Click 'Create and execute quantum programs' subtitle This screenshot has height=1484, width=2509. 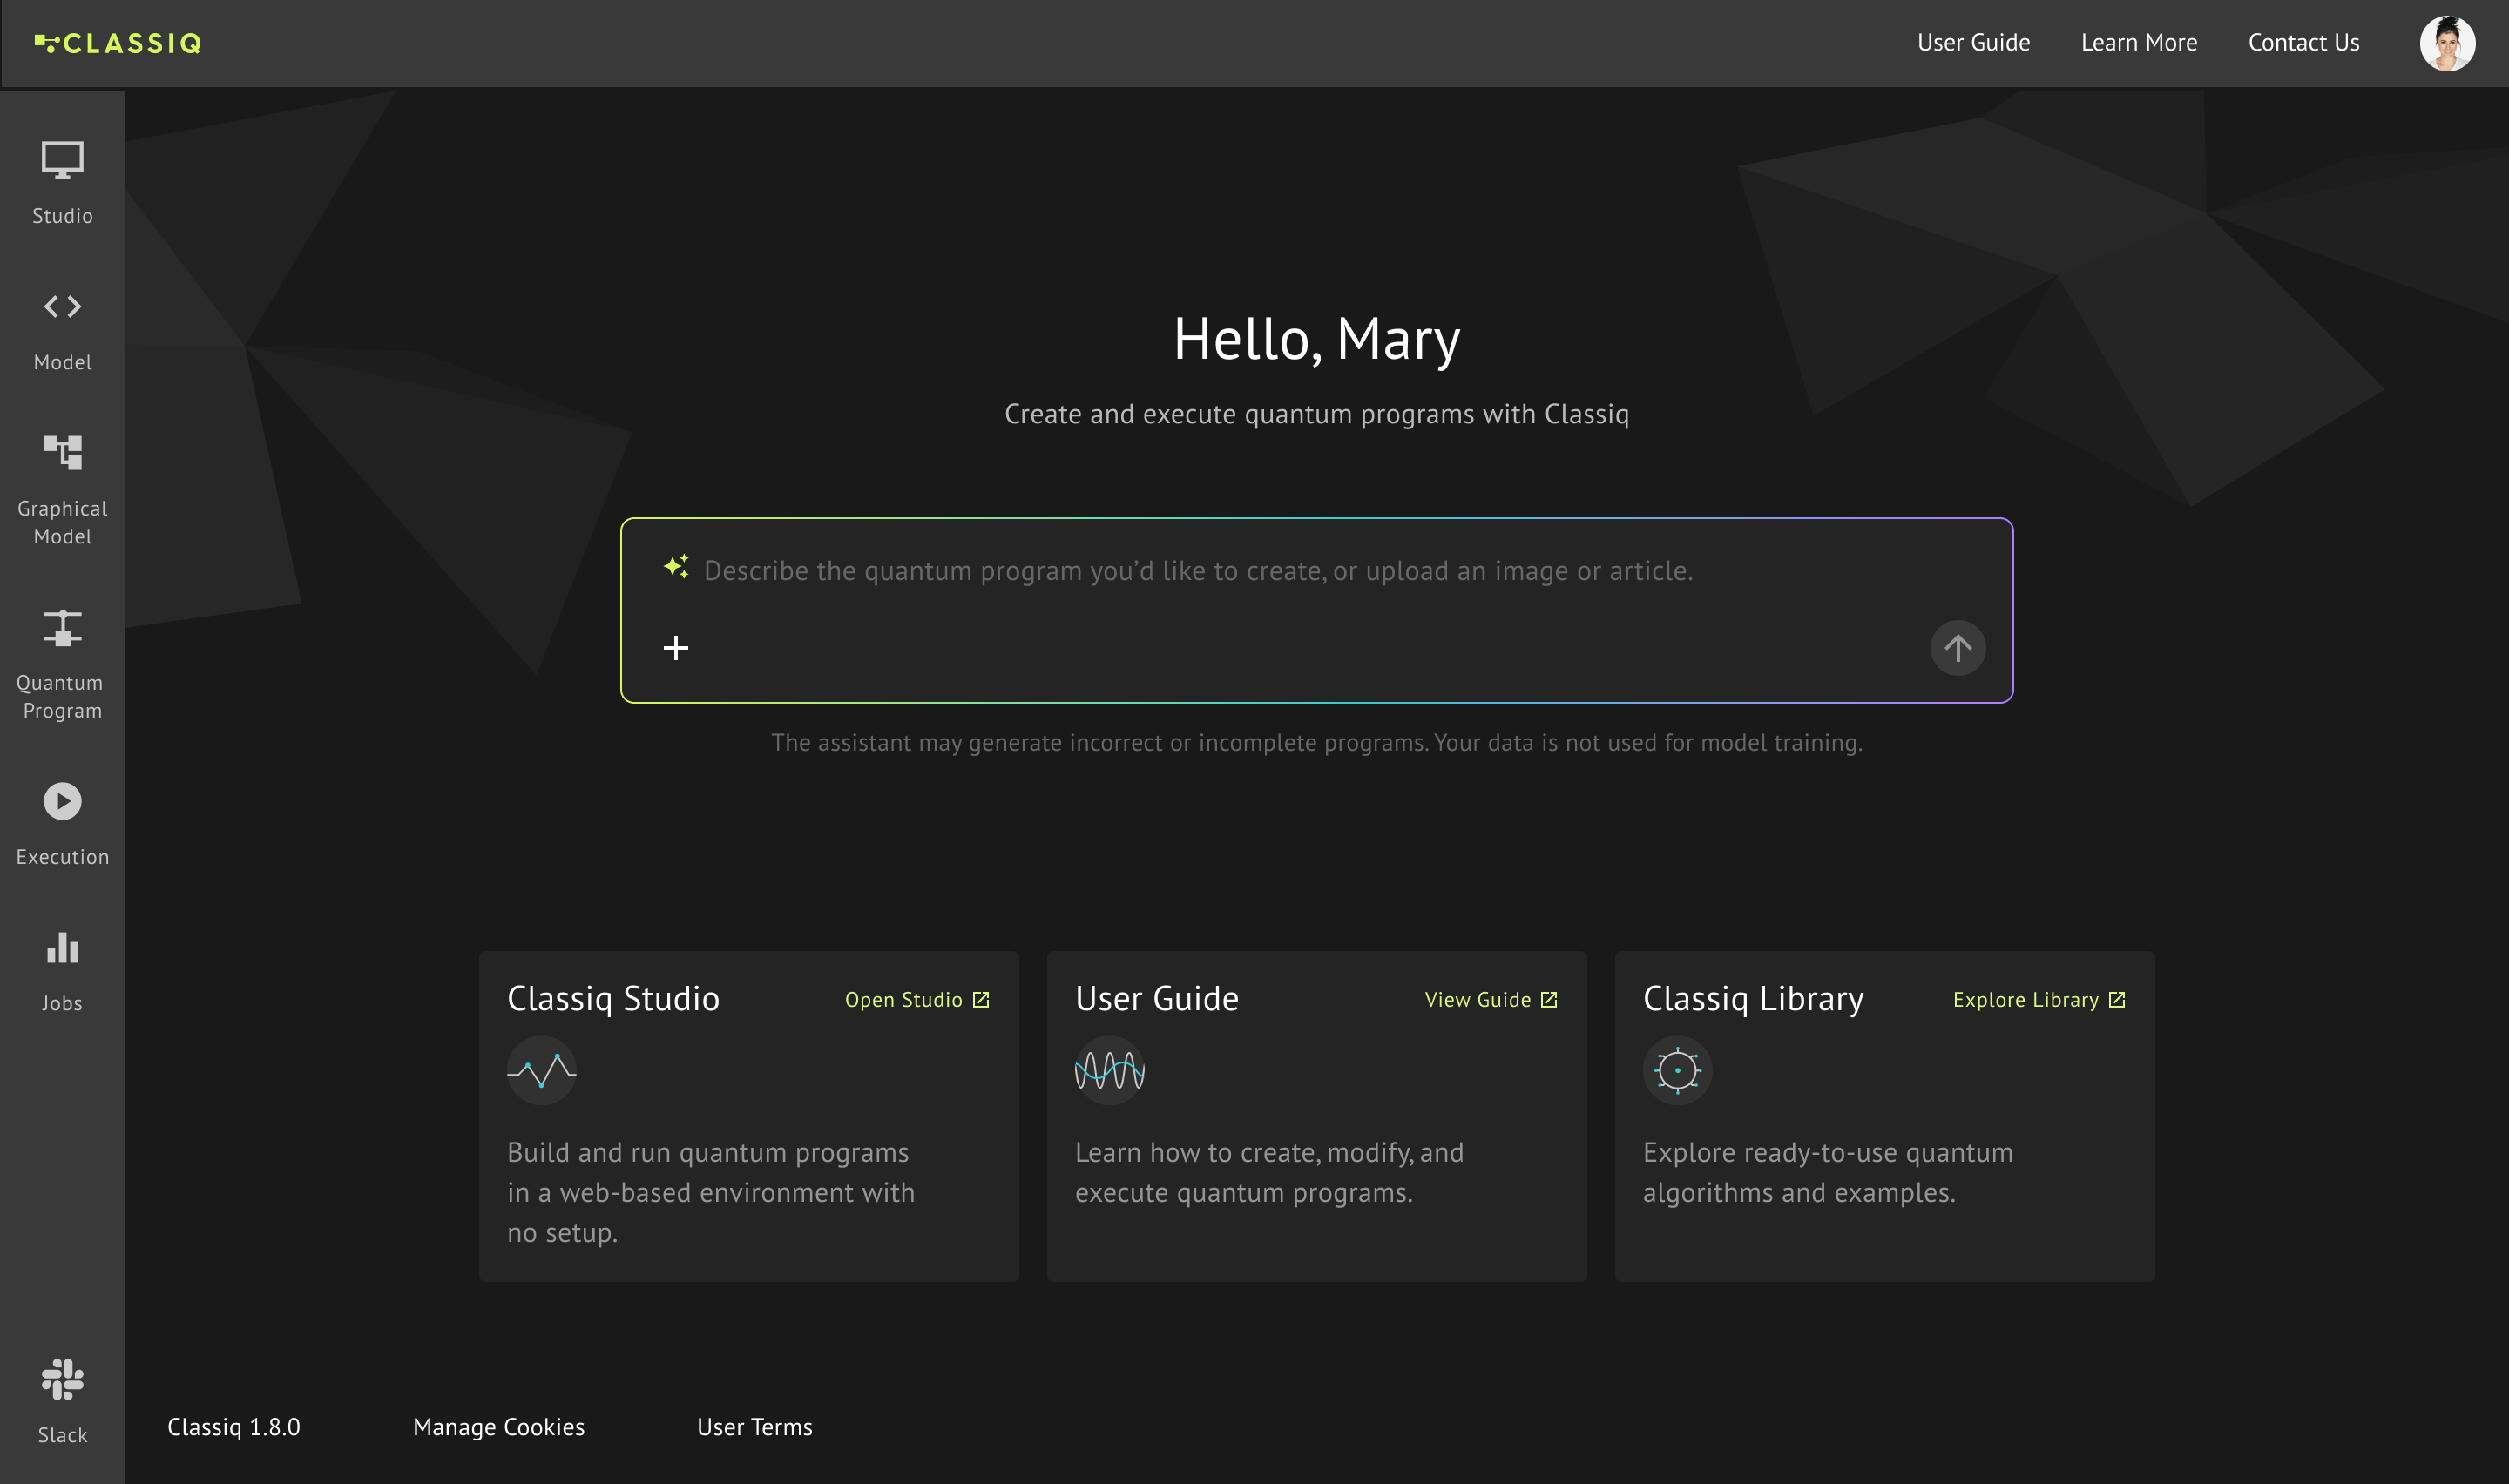1316,414
